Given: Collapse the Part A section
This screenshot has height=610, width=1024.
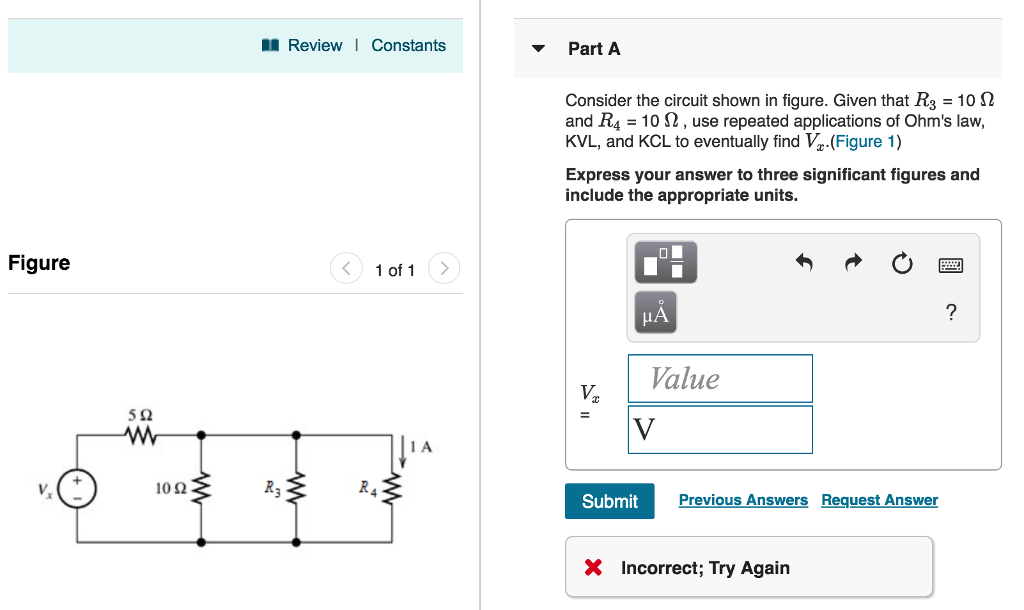Looking at the screenshot, I should [537, 48].
